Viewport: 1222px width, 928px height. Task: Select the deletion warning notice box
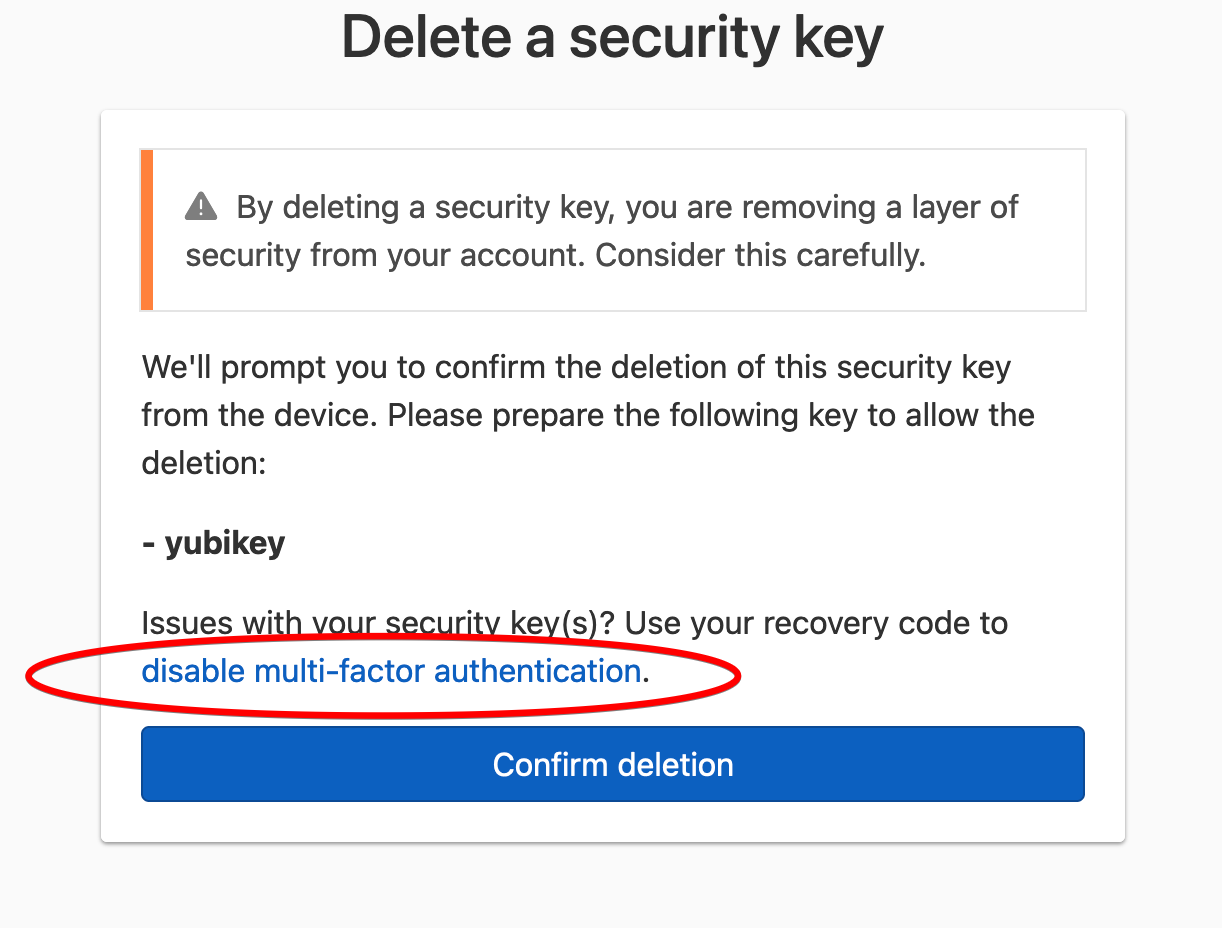tap(612, 230)
